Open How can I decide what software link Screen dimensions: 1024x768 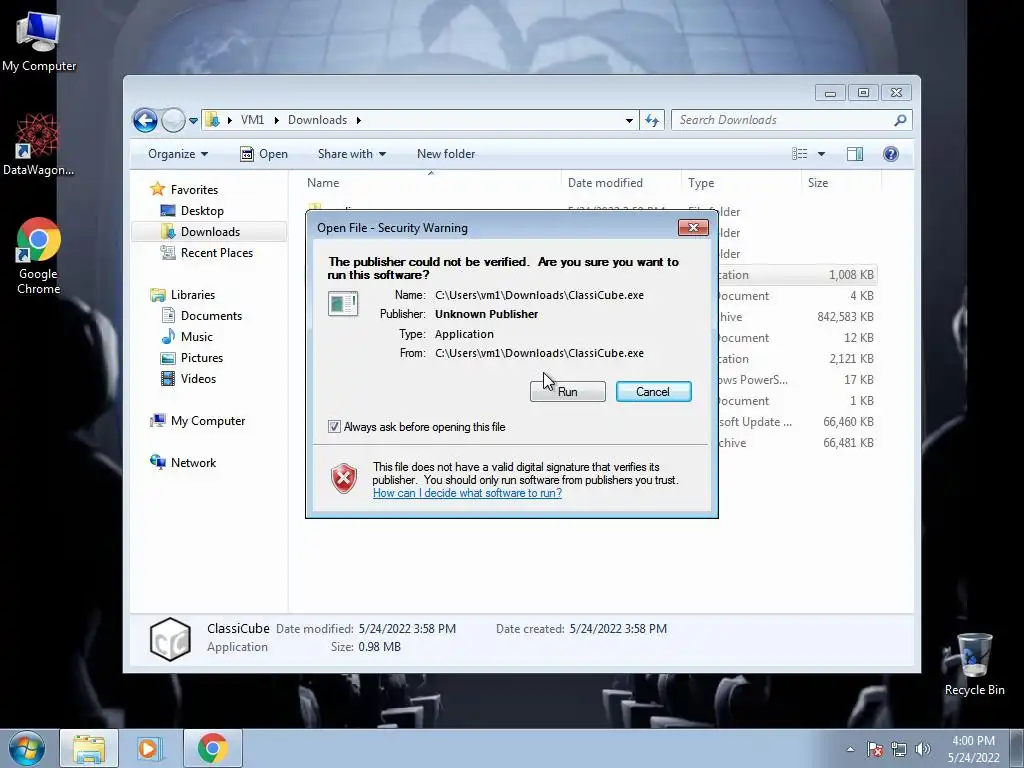click(468, 493)
